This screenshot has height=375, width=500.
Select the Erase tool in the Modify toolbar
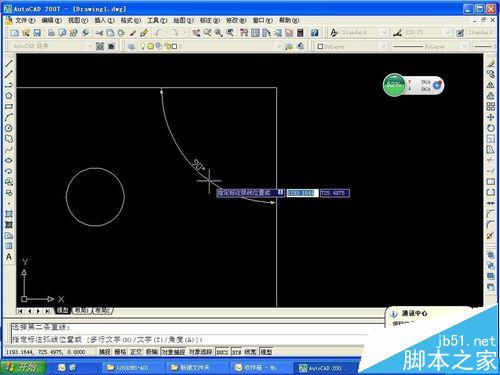coord(491,63)
